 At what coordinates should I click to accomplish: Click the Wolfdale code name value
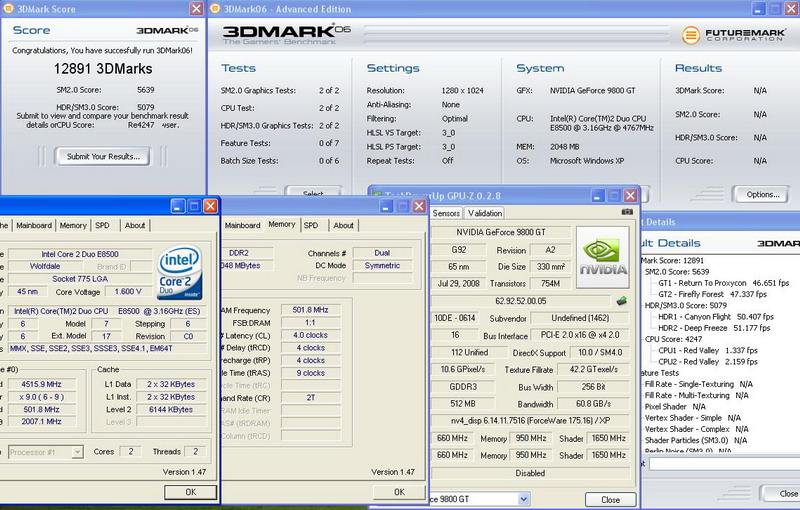click(x=45, y=266)
